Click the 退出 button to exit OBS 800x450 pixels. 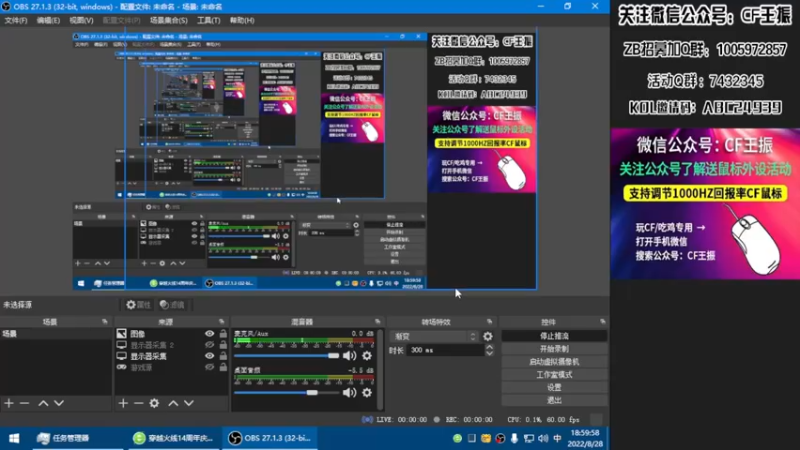tap(554, 400)
